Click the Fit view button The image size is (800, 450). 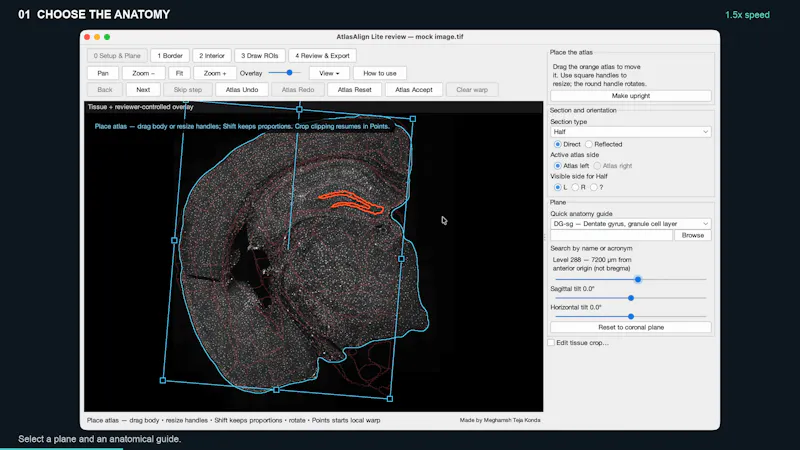(179, 73)
